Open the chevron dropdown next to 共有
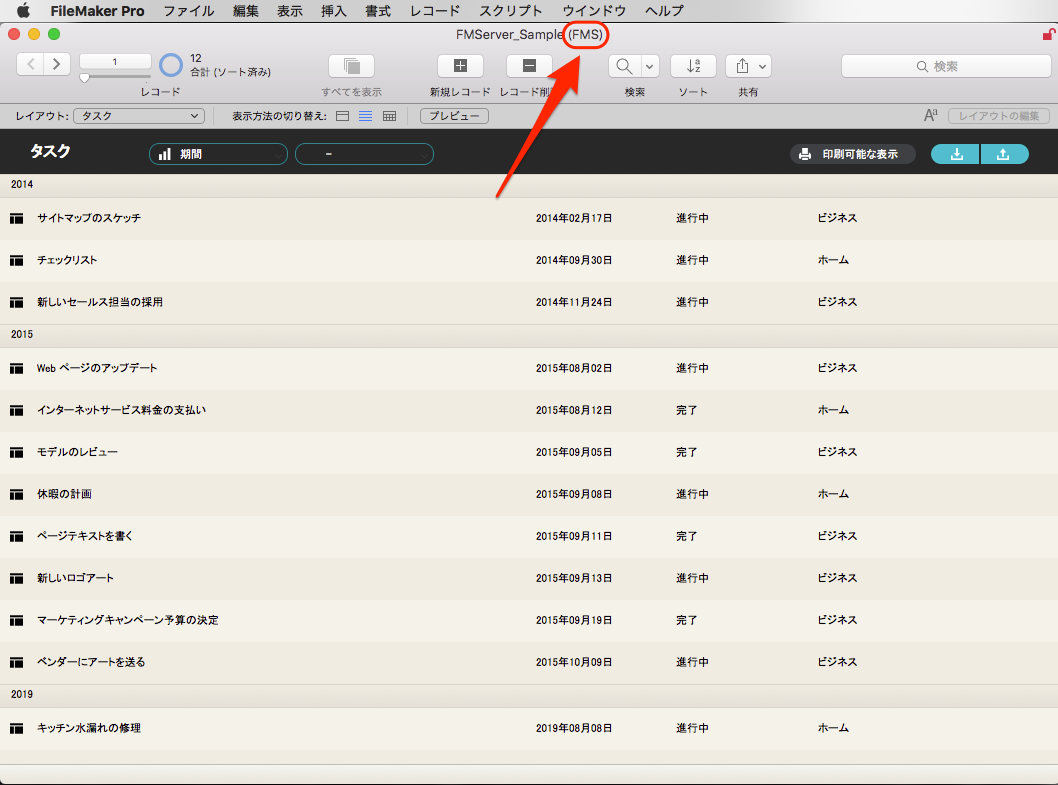 (763, 65)
